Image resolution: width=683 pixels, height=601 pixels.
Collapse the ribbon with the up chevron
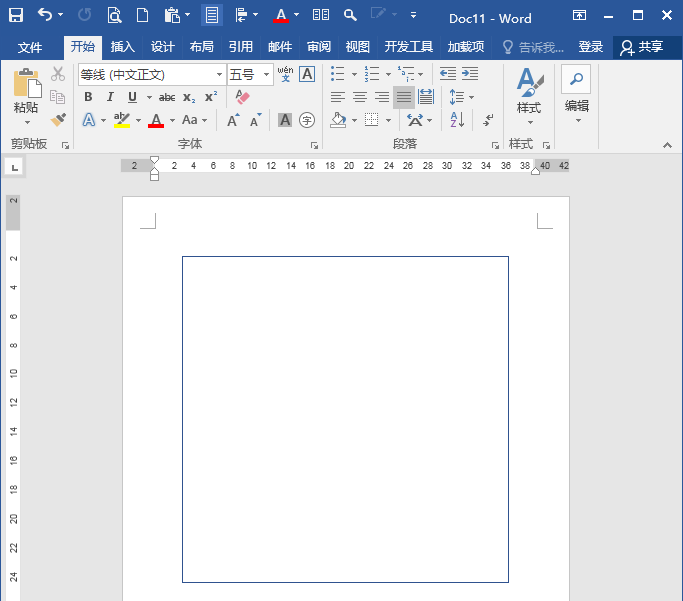667,145
